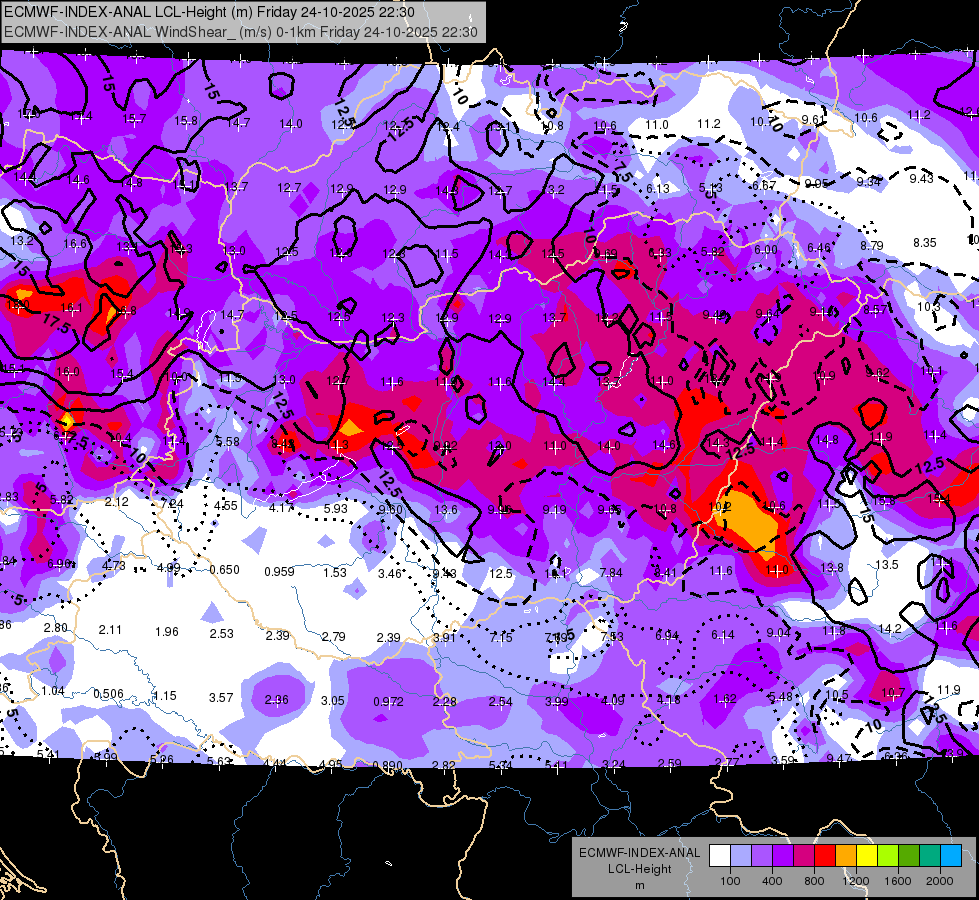Image resolution: width=979 pixels, height=900 pixels.
Task: Click the grid value 0.959
Action: click(x=279, y=571)
